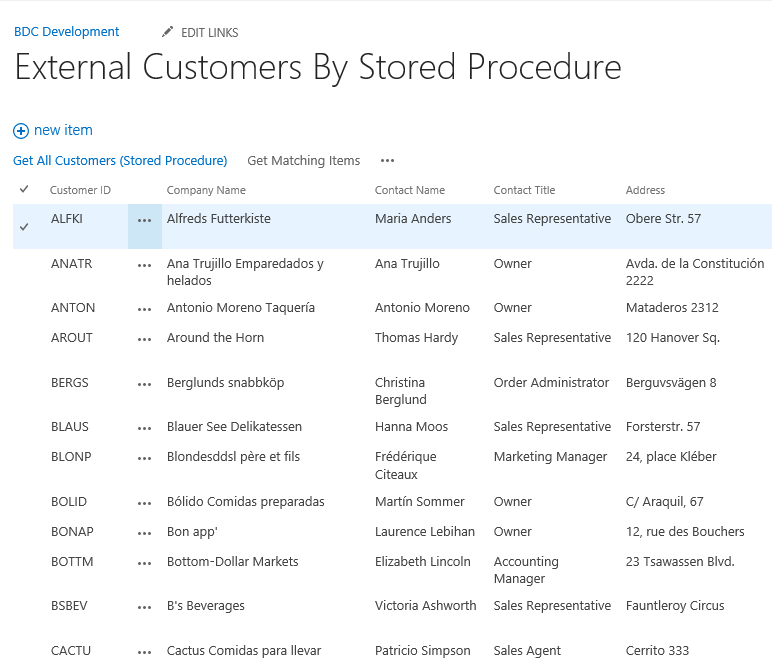The image size is (772, 667).
Task: Click the plus icon for new item
Action: 21,131
